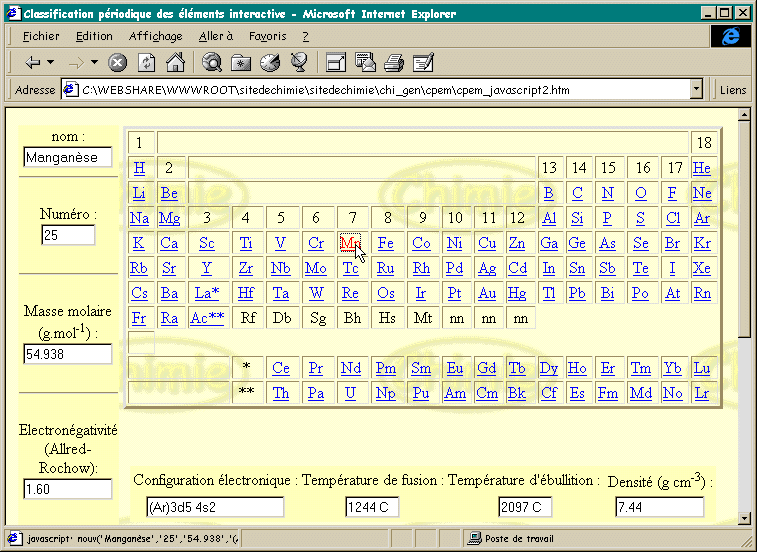757x552 pixels.
Task: Click the Mail toolbar icon
Action: coord(365,62)
